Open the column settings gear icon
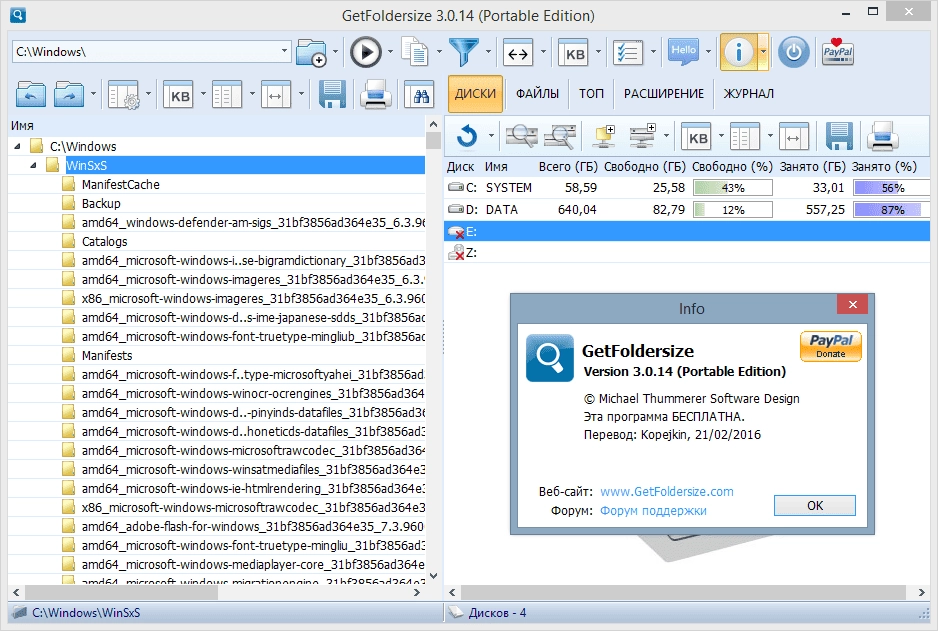 124,95
